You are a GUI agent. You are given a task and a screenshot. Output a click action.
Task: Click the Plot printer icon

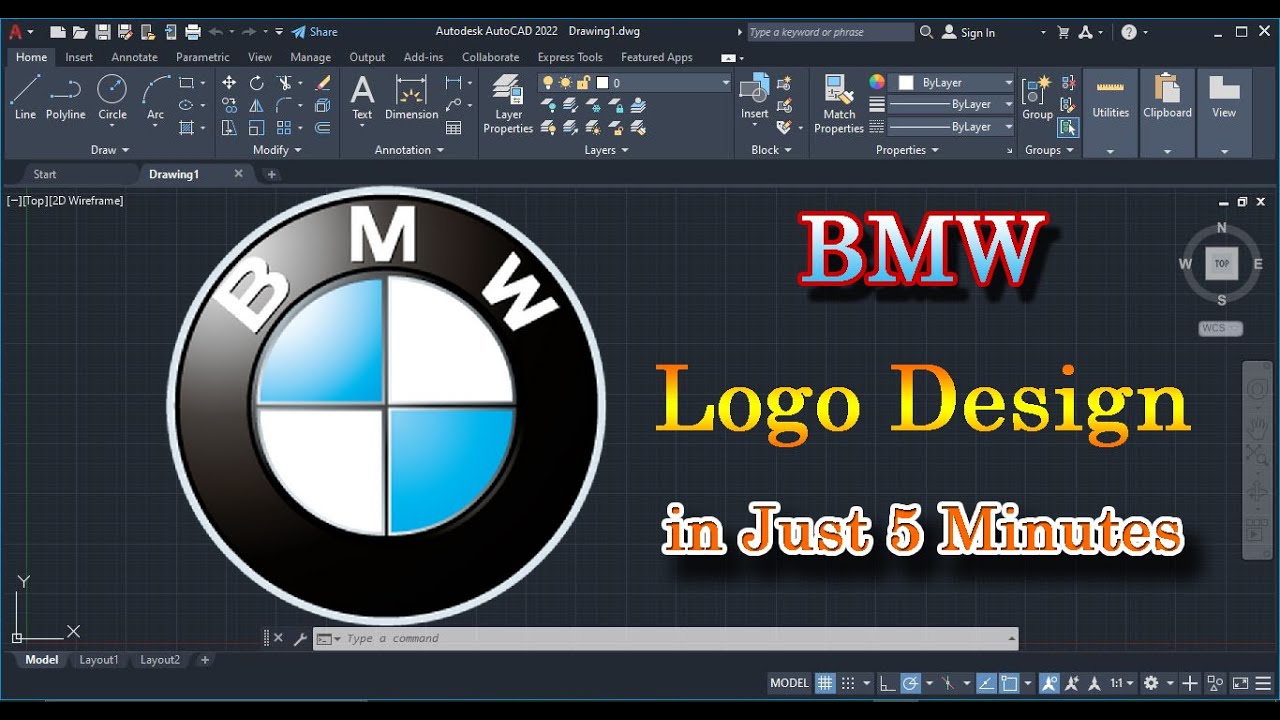click(x=193, y=32)
